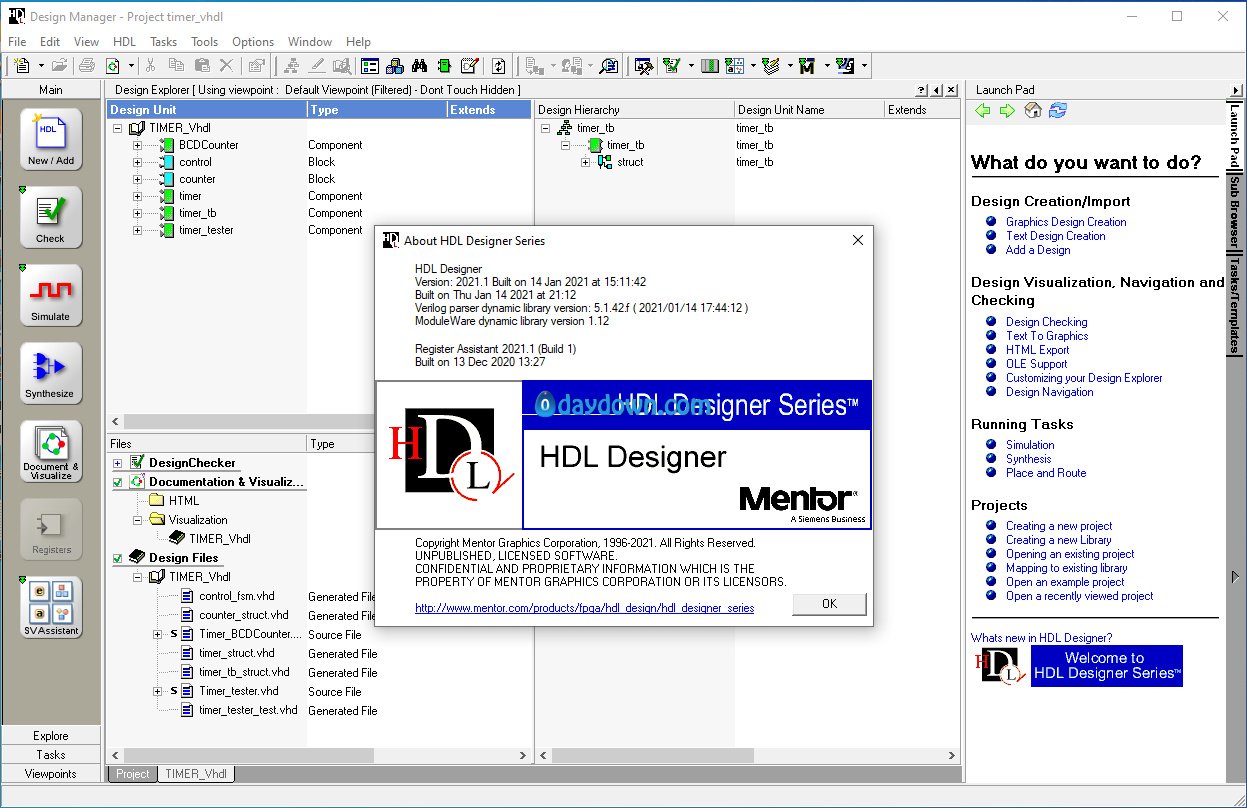The image size is (1247, 808).
Task: Start the Synthesize task shortcut
Action: point(51,373)
